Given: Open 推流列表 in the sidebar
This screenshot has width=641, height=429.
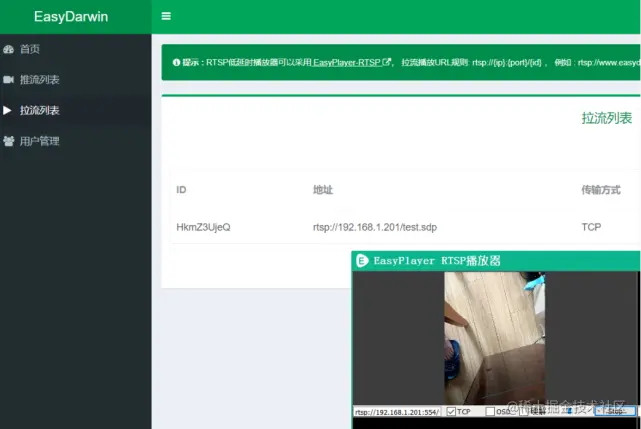Looking at the screenshot, I should 75,79.
